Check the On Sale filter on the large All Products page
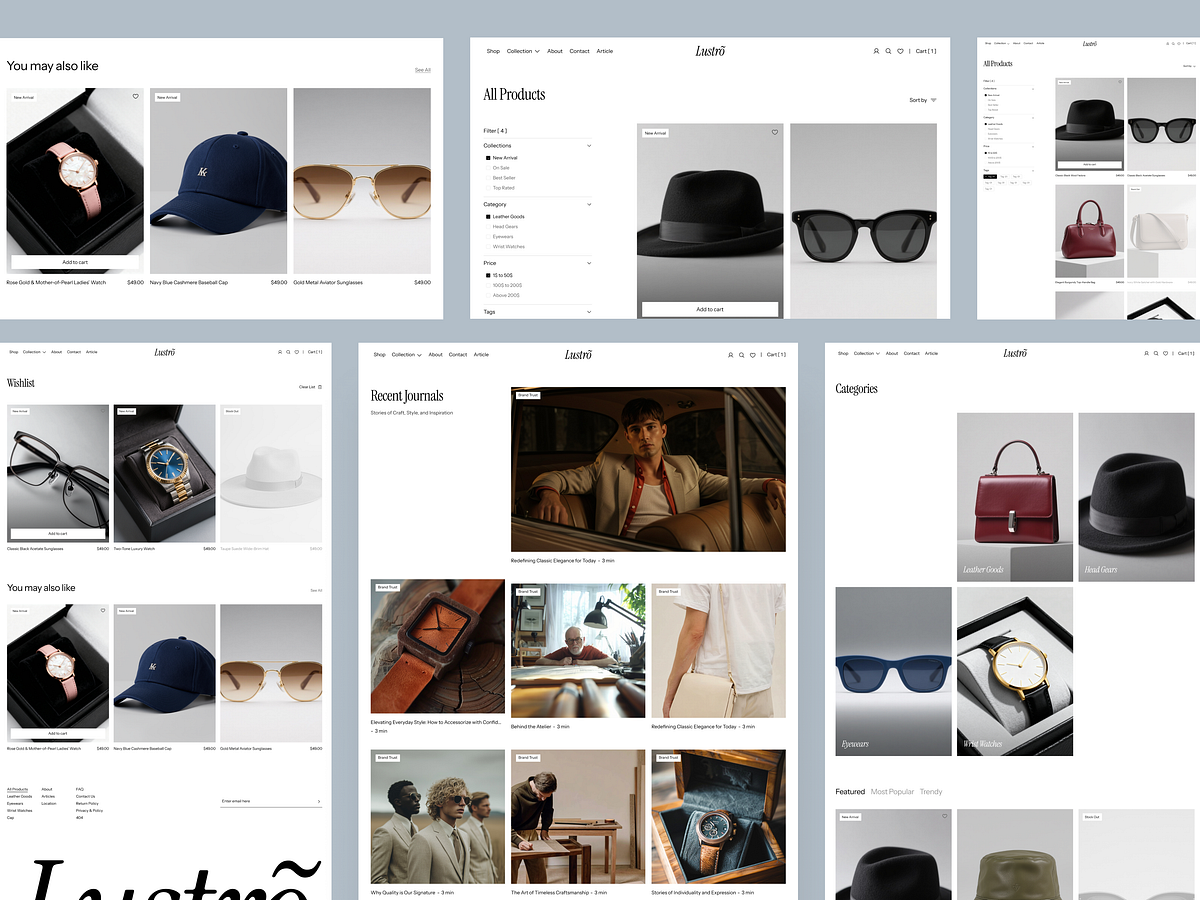Image resolution: width=1200 pixels, height=900 pixels. pyautogui.click(x=488, y=168)
